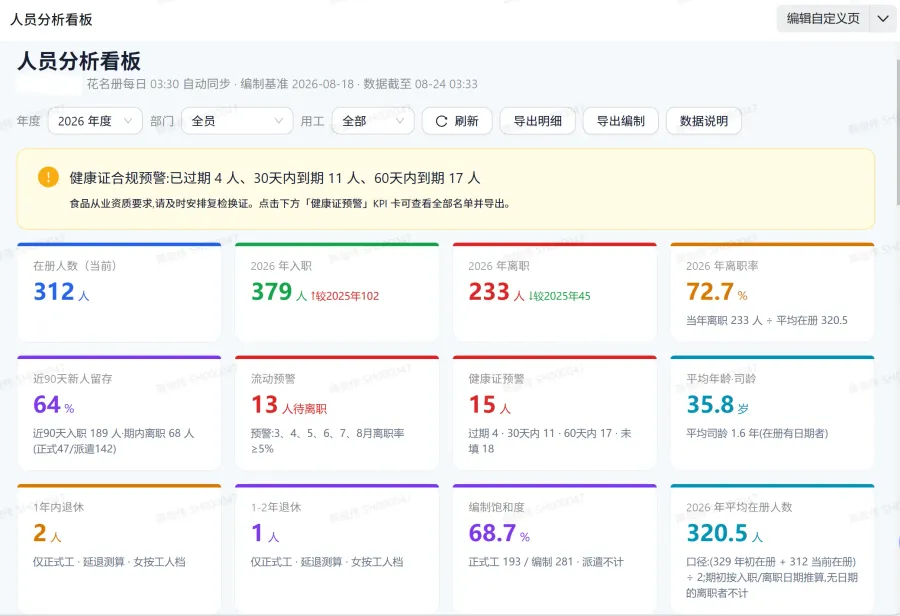Open the dropdown arrow next to 编辑自定义页

pos(883,19)
